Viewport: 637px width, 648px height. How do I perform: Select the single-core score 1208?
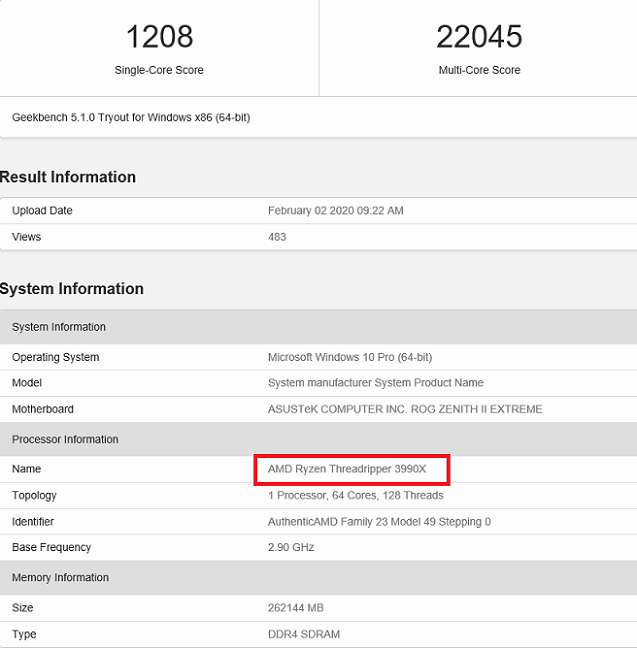pos(159,37)
